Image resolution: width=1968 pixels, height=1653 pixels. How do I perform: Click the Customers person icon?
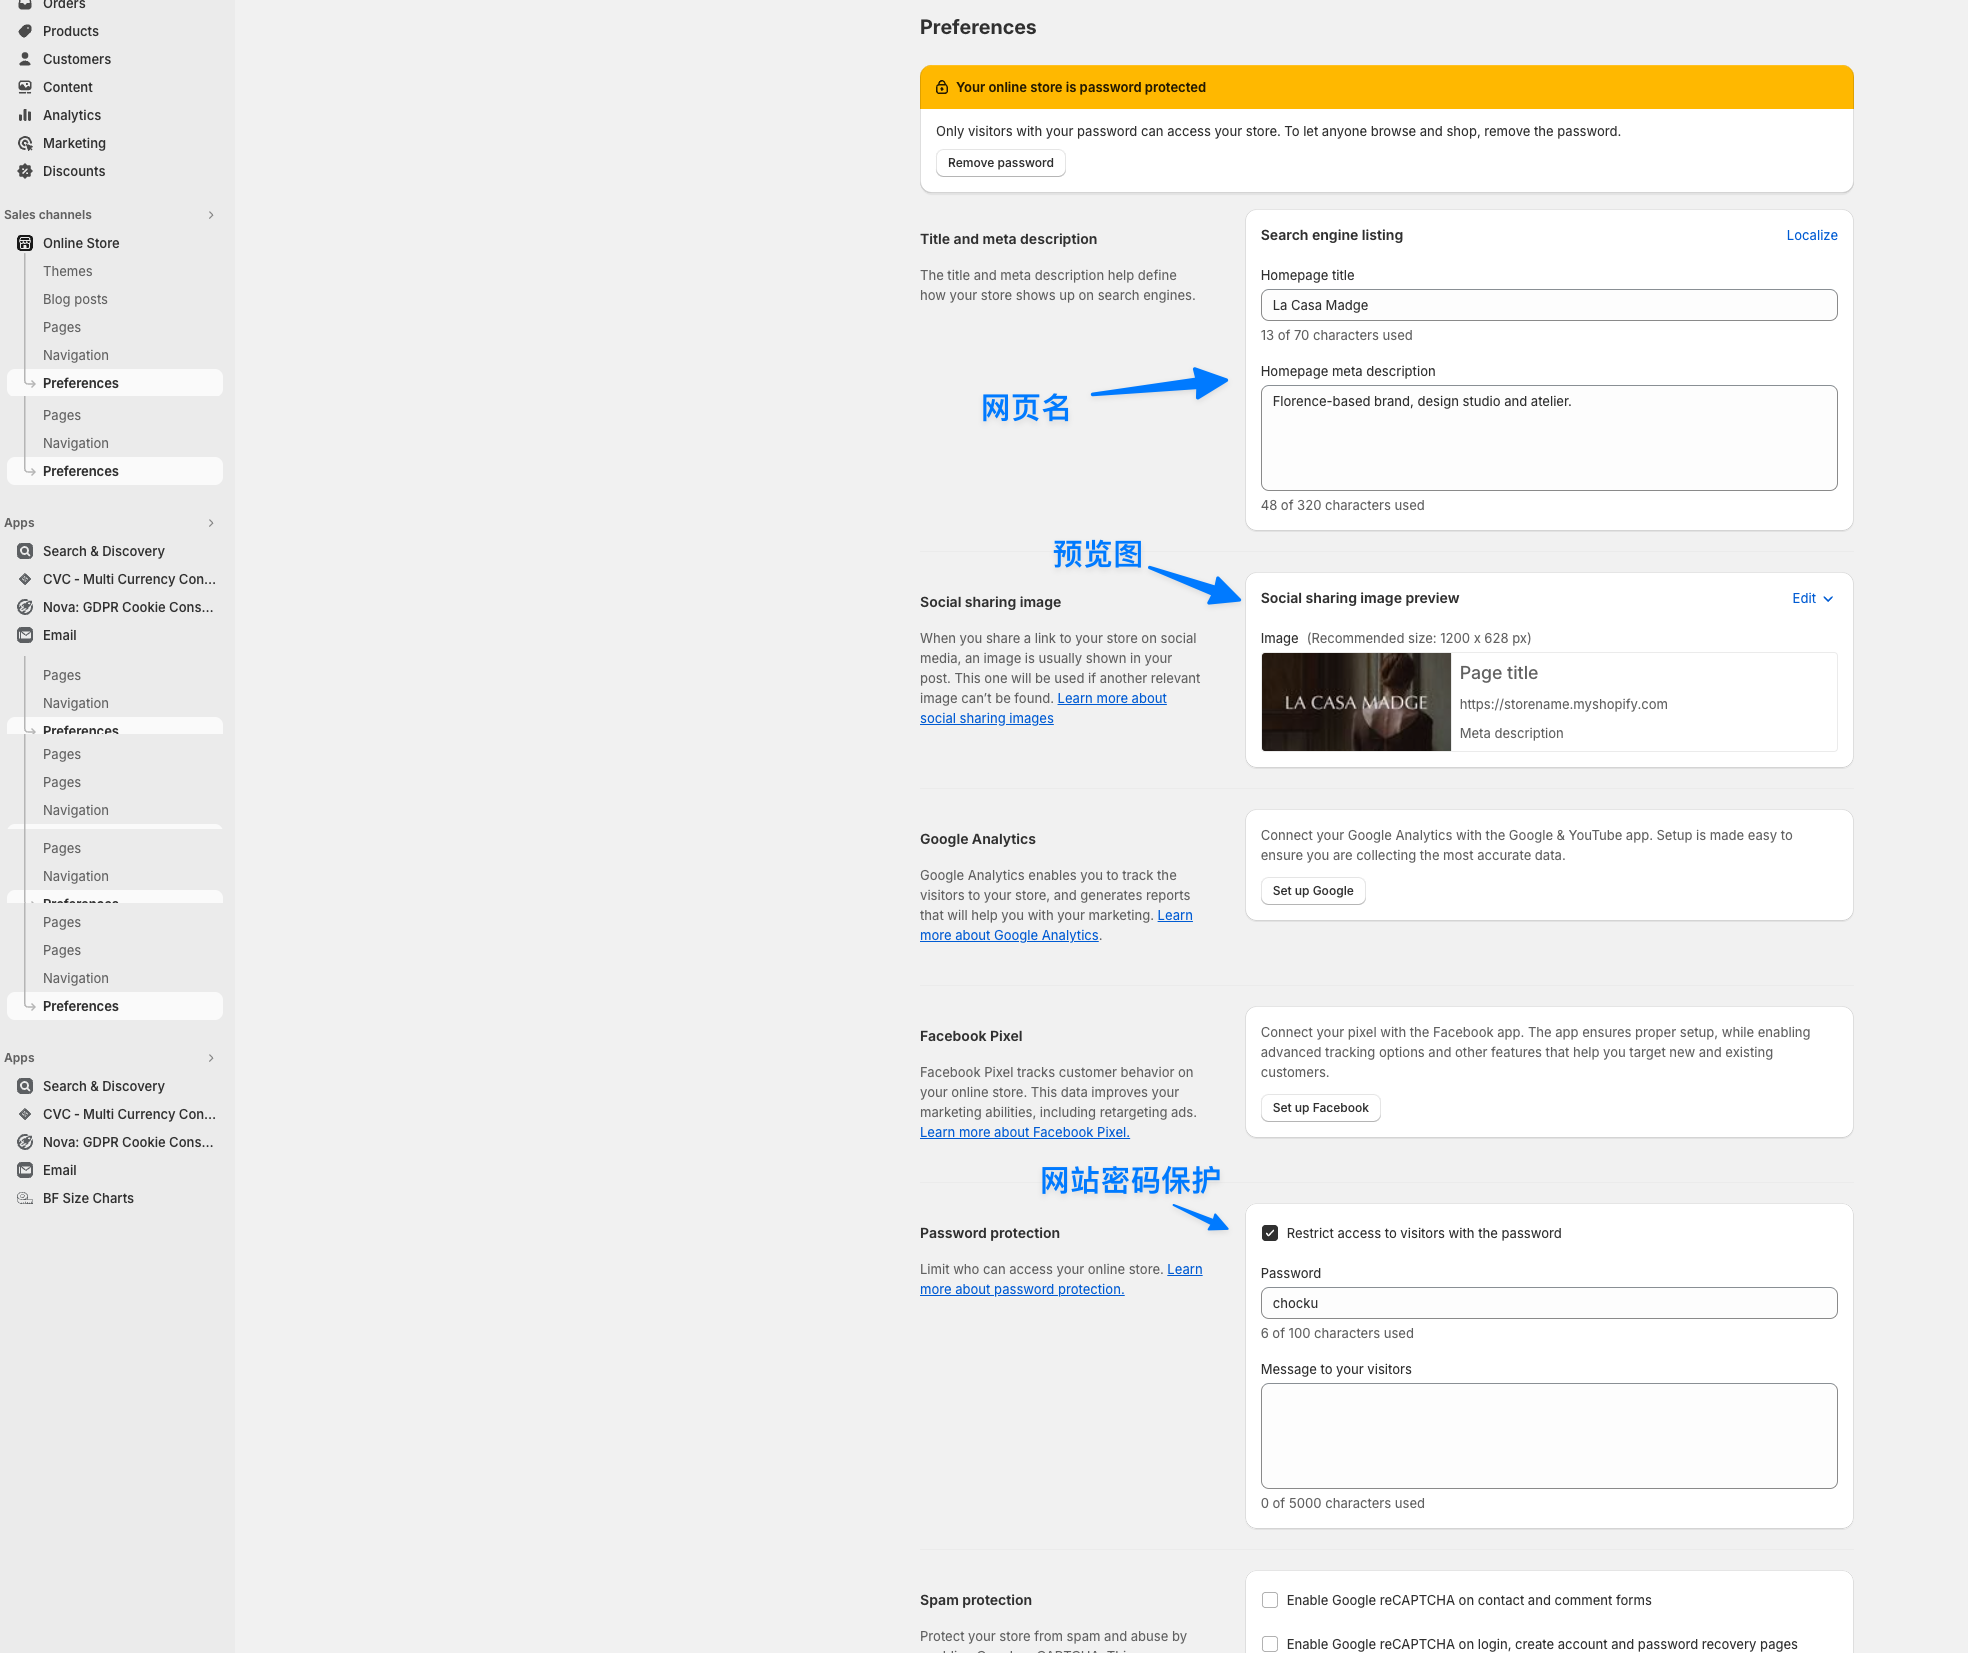pos(25,59)
